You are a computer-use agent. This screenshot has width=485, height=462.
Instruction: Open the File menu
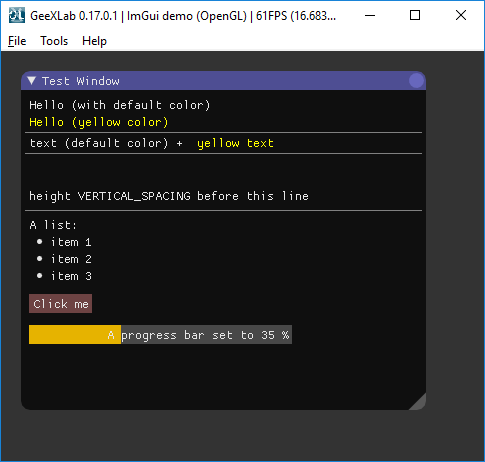coord(17,41)
